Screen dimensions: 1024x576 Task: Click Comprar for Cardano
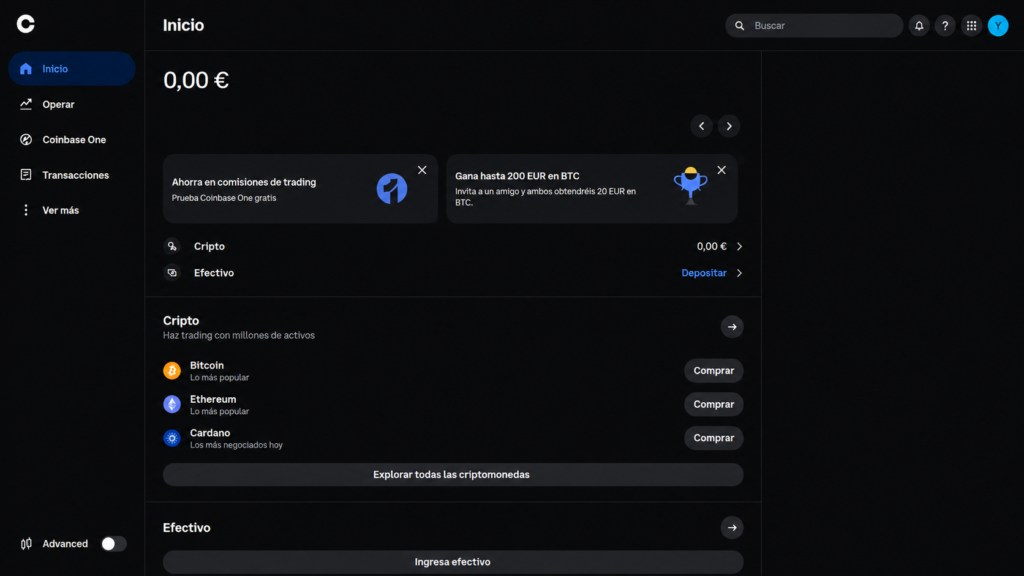713,438
